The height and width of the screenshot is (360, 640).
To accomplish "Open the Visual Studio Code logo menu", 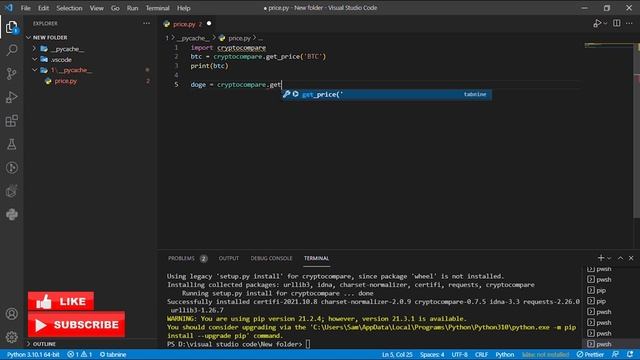I will (x=9, y=8).
